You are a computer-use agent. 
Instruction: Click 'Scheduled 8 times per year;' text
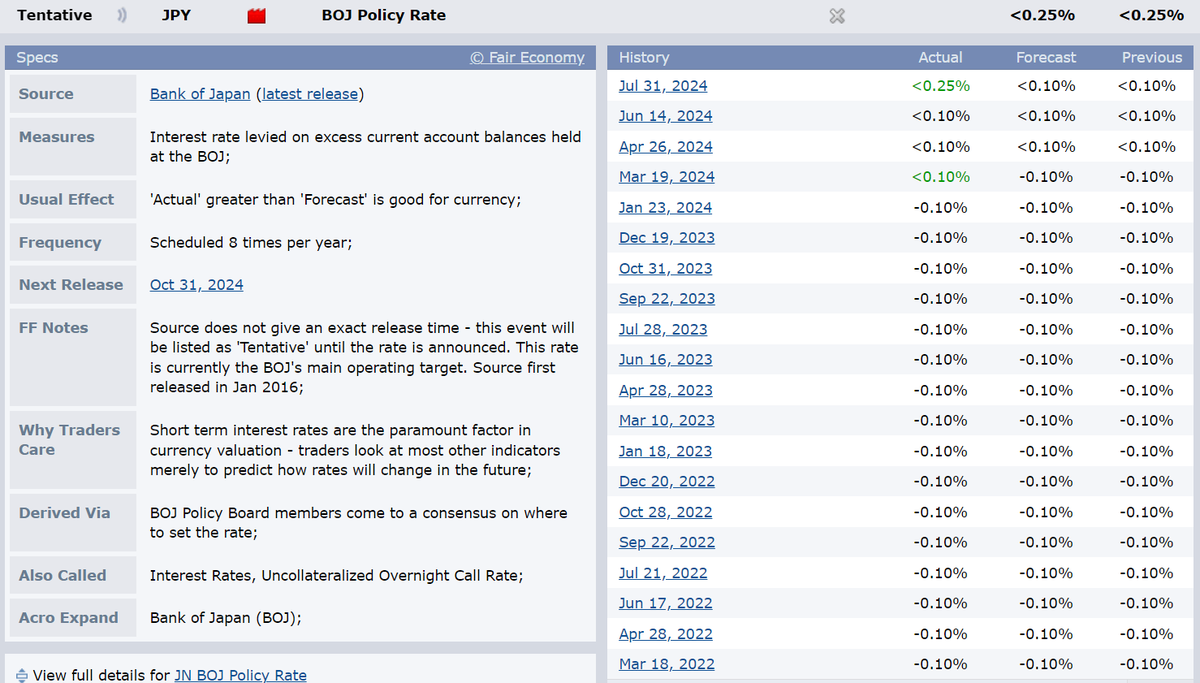[251, 242]
